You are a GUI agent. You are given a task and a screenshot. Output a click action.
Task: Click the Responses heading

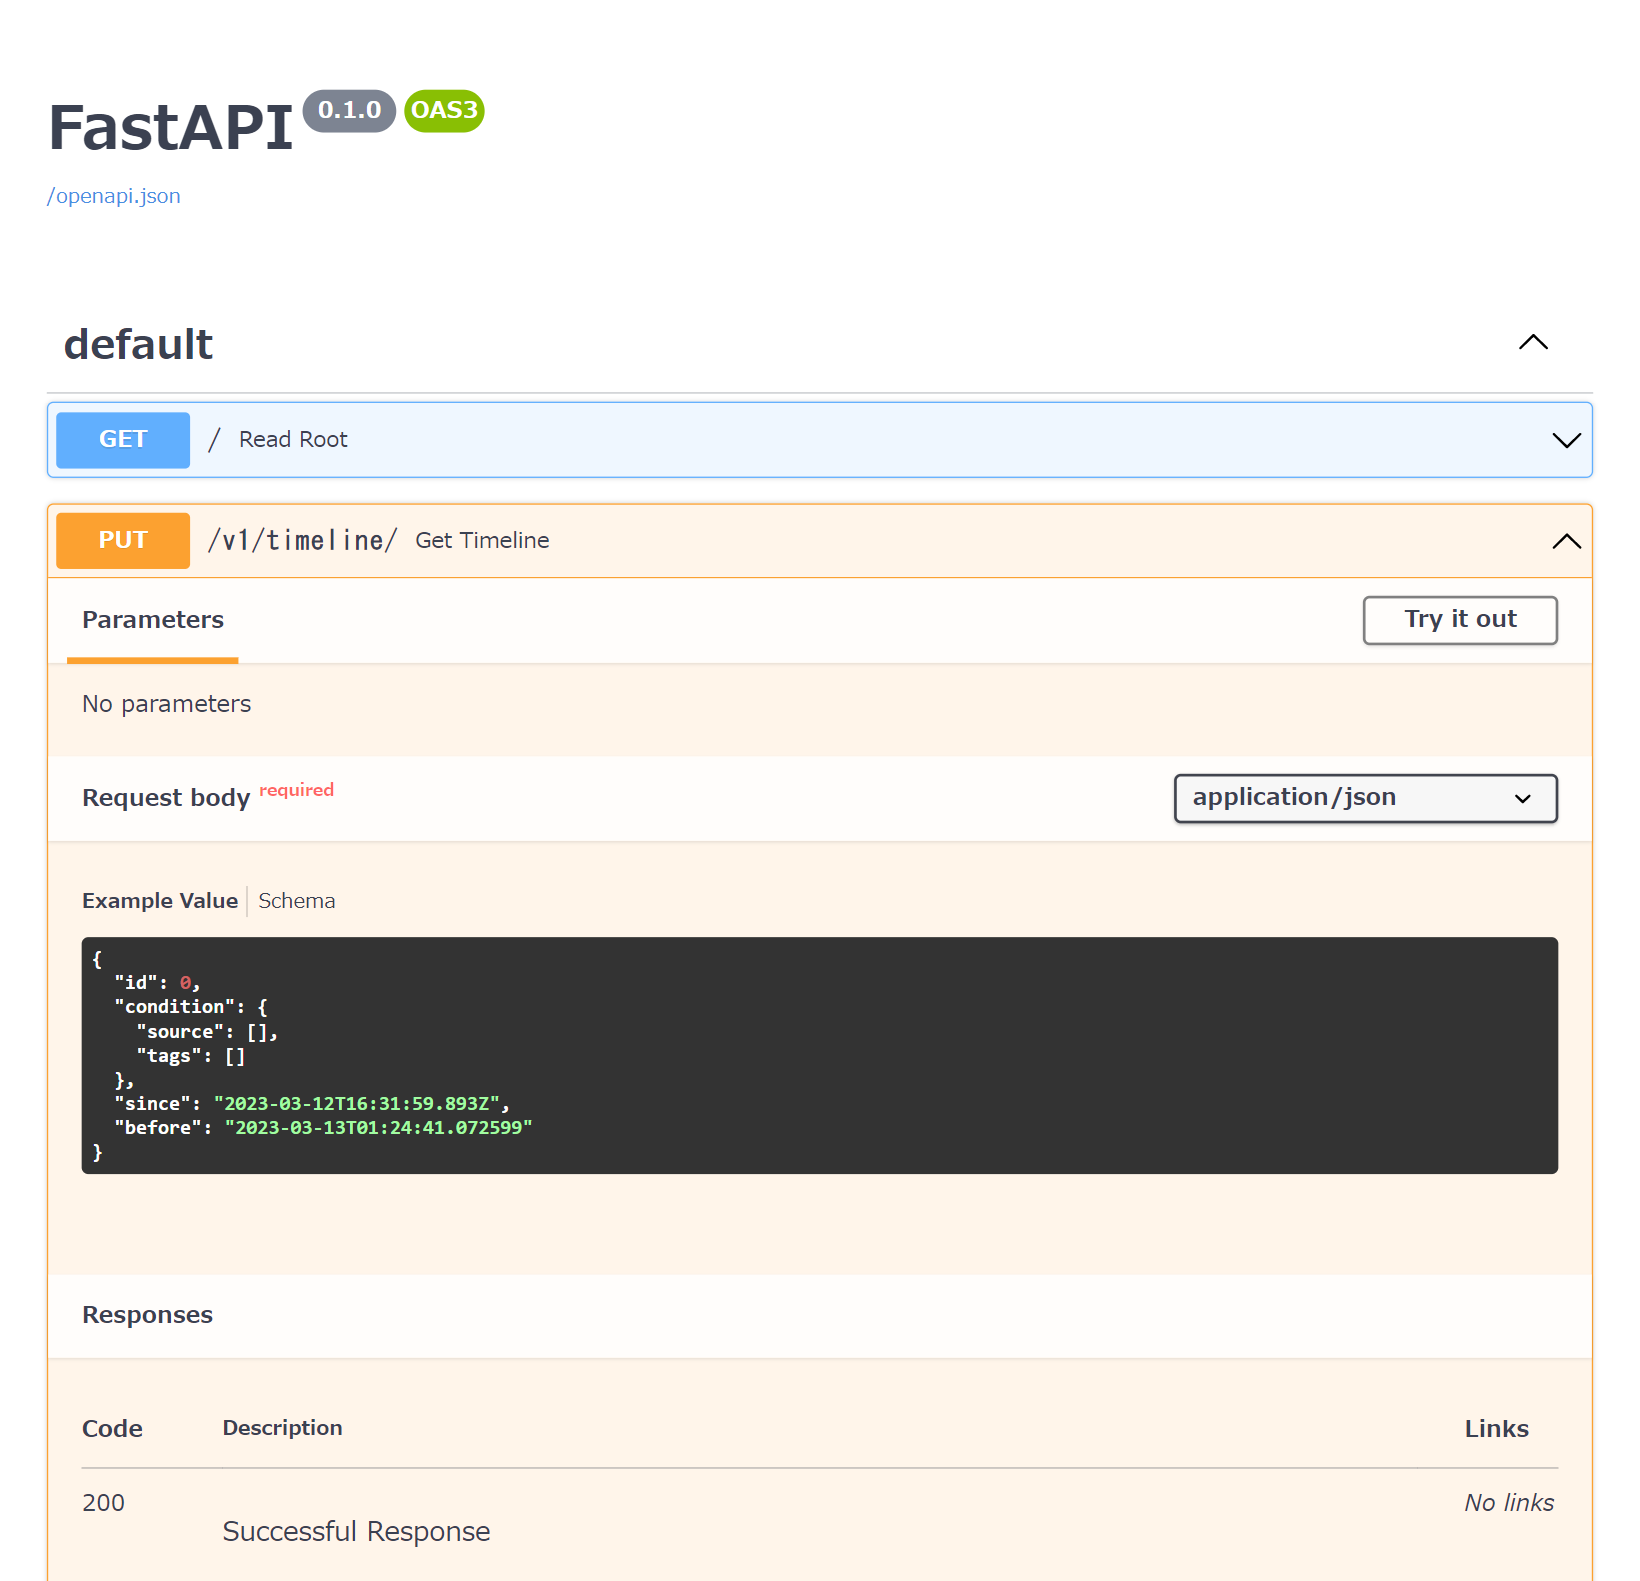(147, 1315)
